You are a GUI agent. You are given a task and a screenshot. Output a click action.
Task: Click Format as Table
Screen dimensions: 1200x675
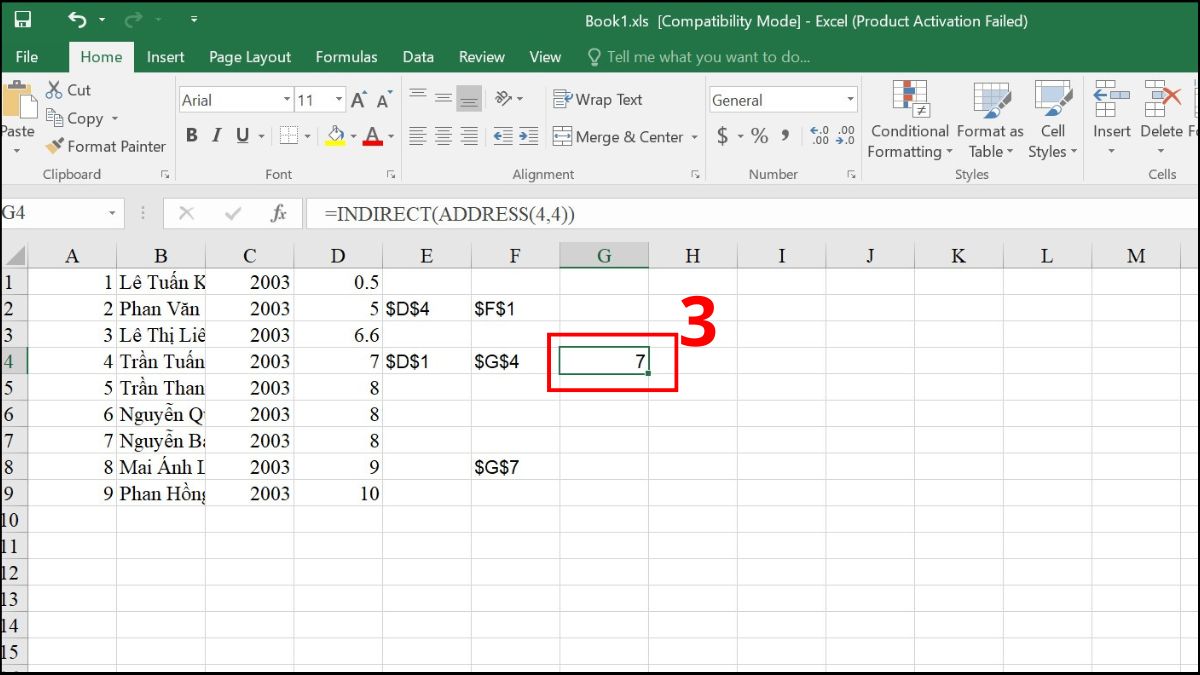tap(990, 120)
